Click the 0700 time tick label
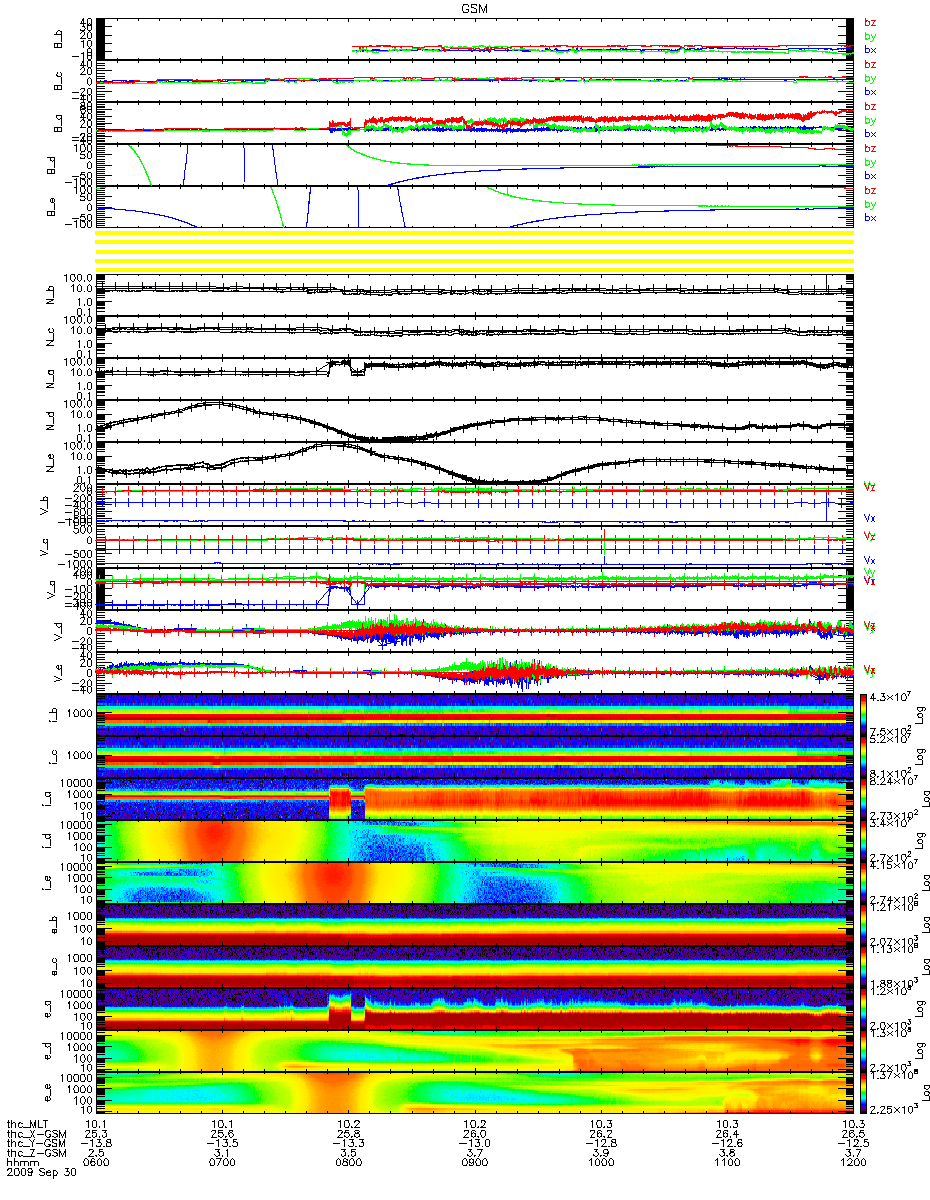 coord(223,1164)
